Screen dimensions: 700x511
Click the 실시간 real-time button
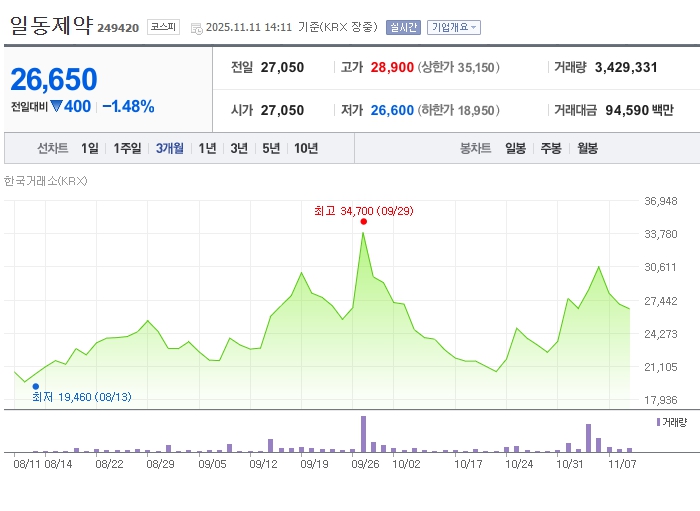(403, 27)
